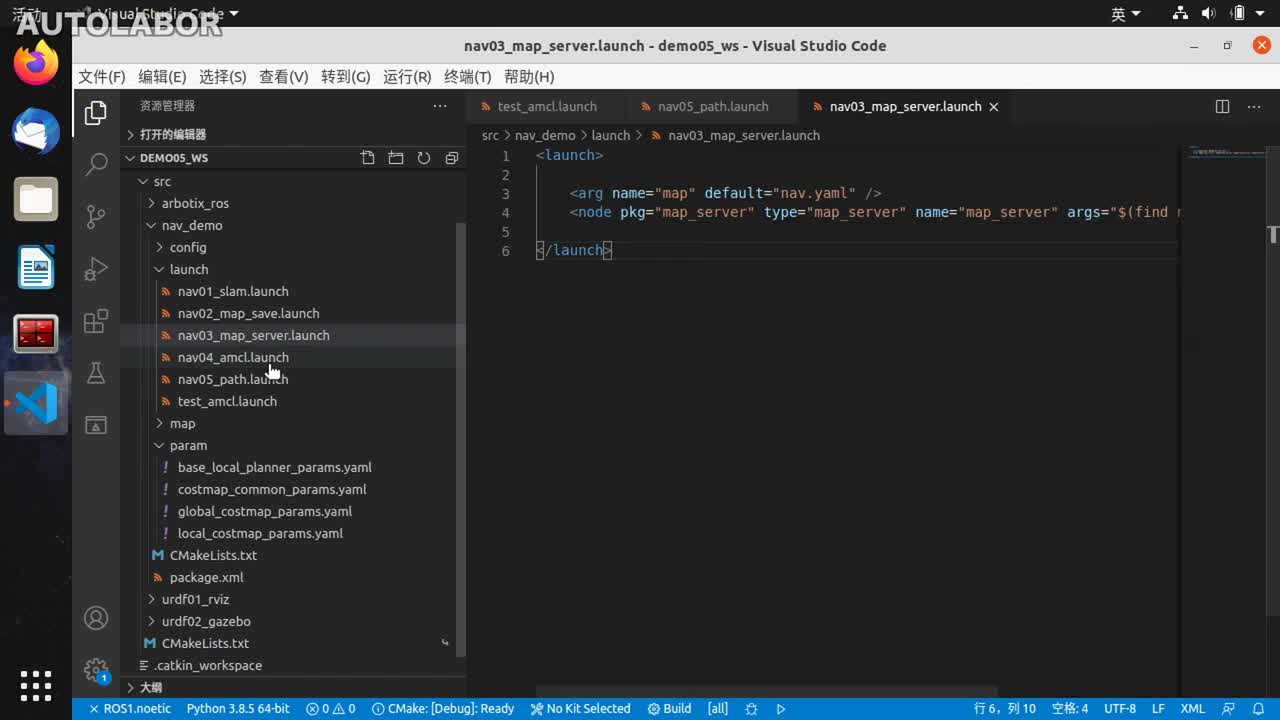Open Manage settings gear
1280x720 pixels.
pyautogui.click(x=96, y=669)
